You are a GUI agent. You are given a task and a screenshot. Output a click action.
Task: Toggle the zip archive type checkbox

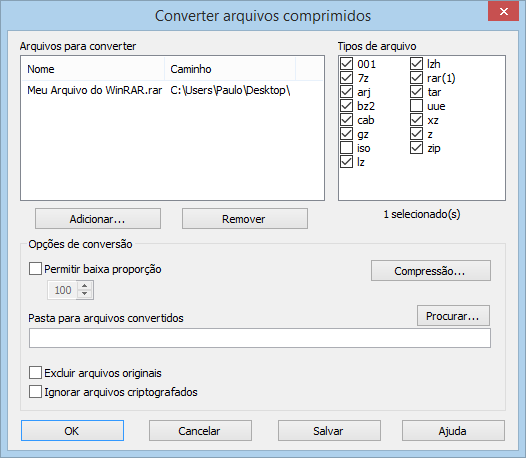(x=416, y=148)
